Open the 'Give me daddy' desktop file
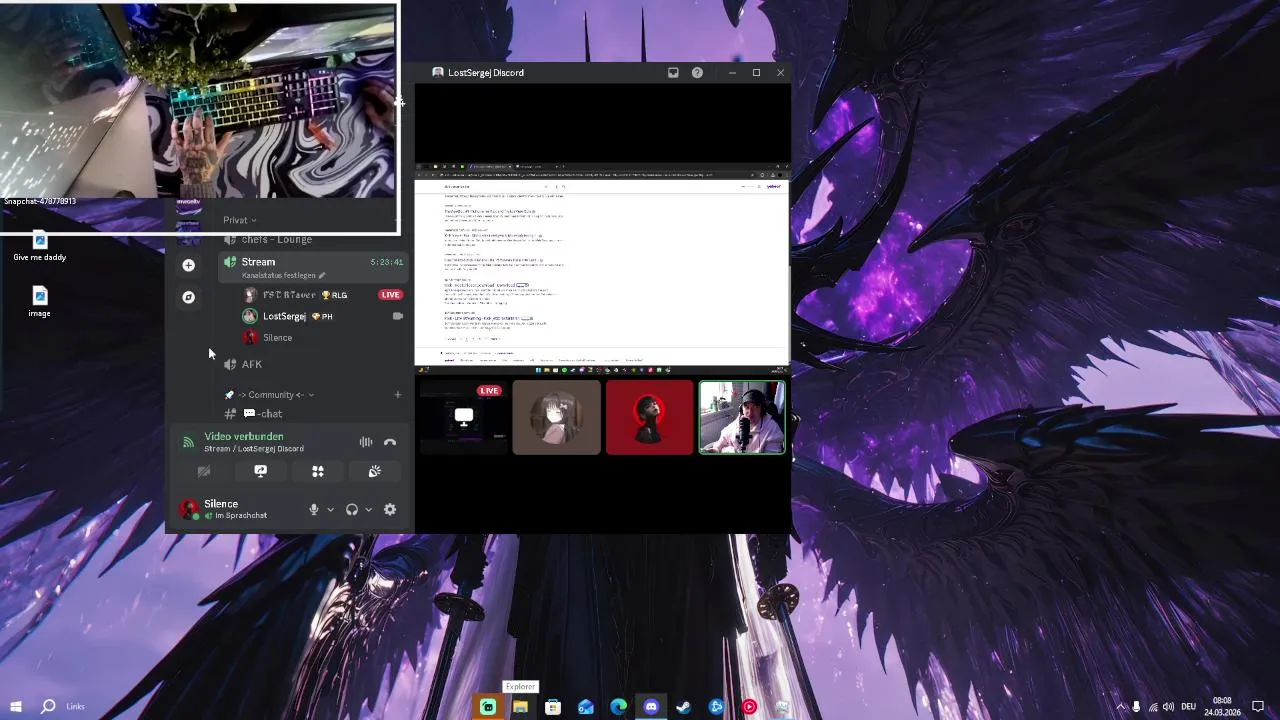The image size is (1280, 720). pyautogui.click(x=40, y=246)
